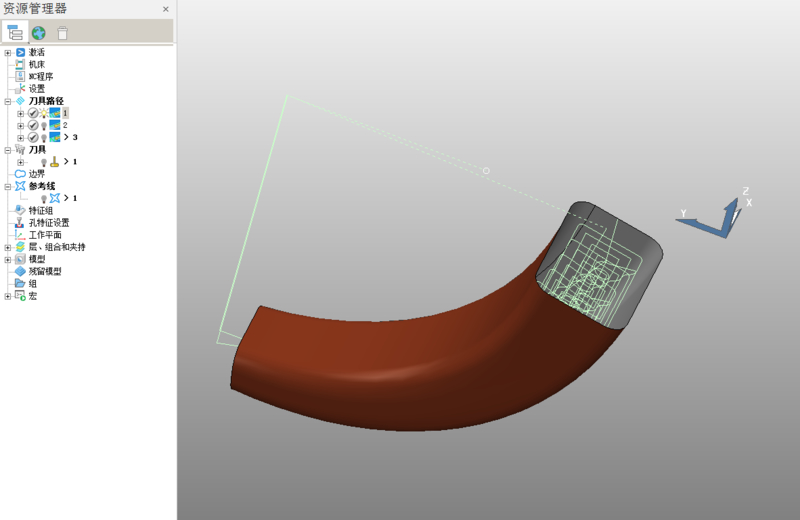The width and height of the screenshot is (800, 520).
Task: Click the 残留模型 stock model icon
Action: tap(20, 271)
